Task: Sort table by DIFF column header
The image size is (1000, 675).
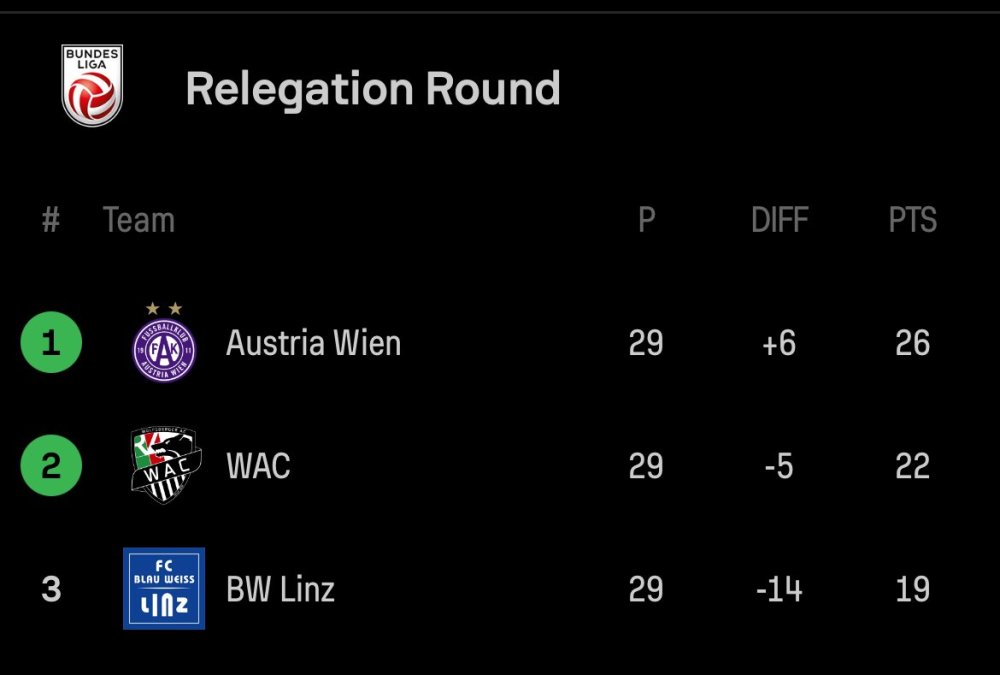Action: [x=779, y=220]
